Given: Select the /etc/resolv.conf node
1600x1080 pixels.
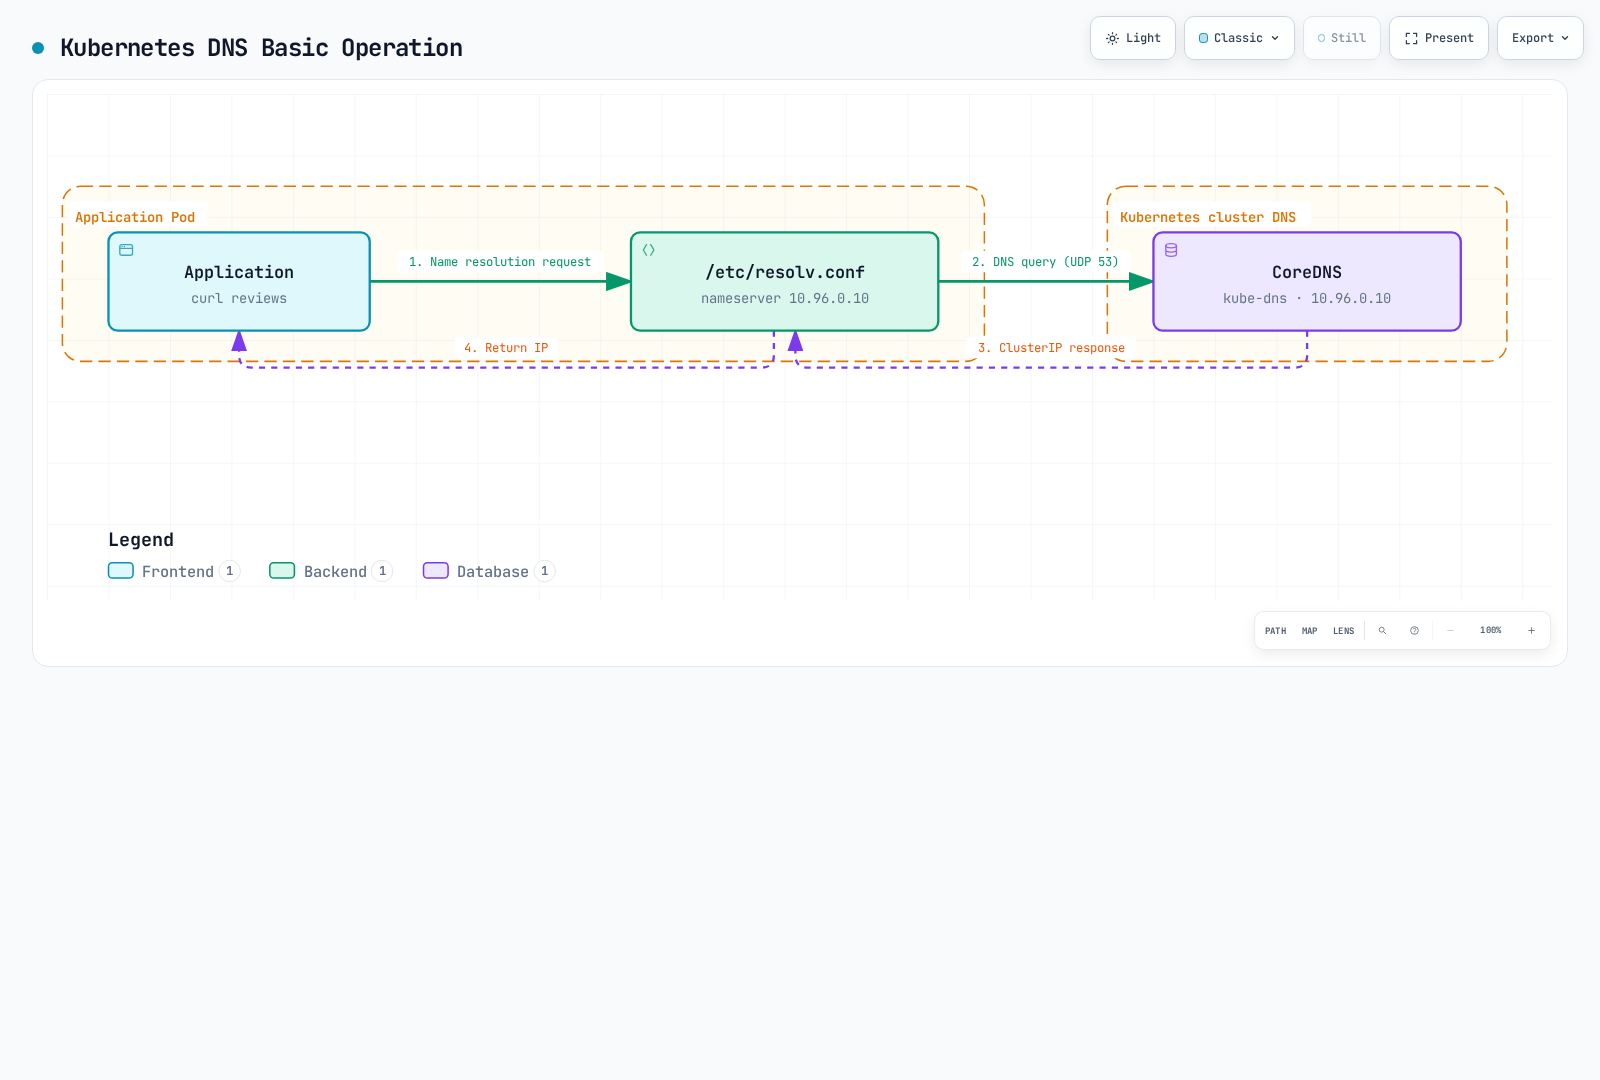Looking at the screenshot, I should 785,282.
